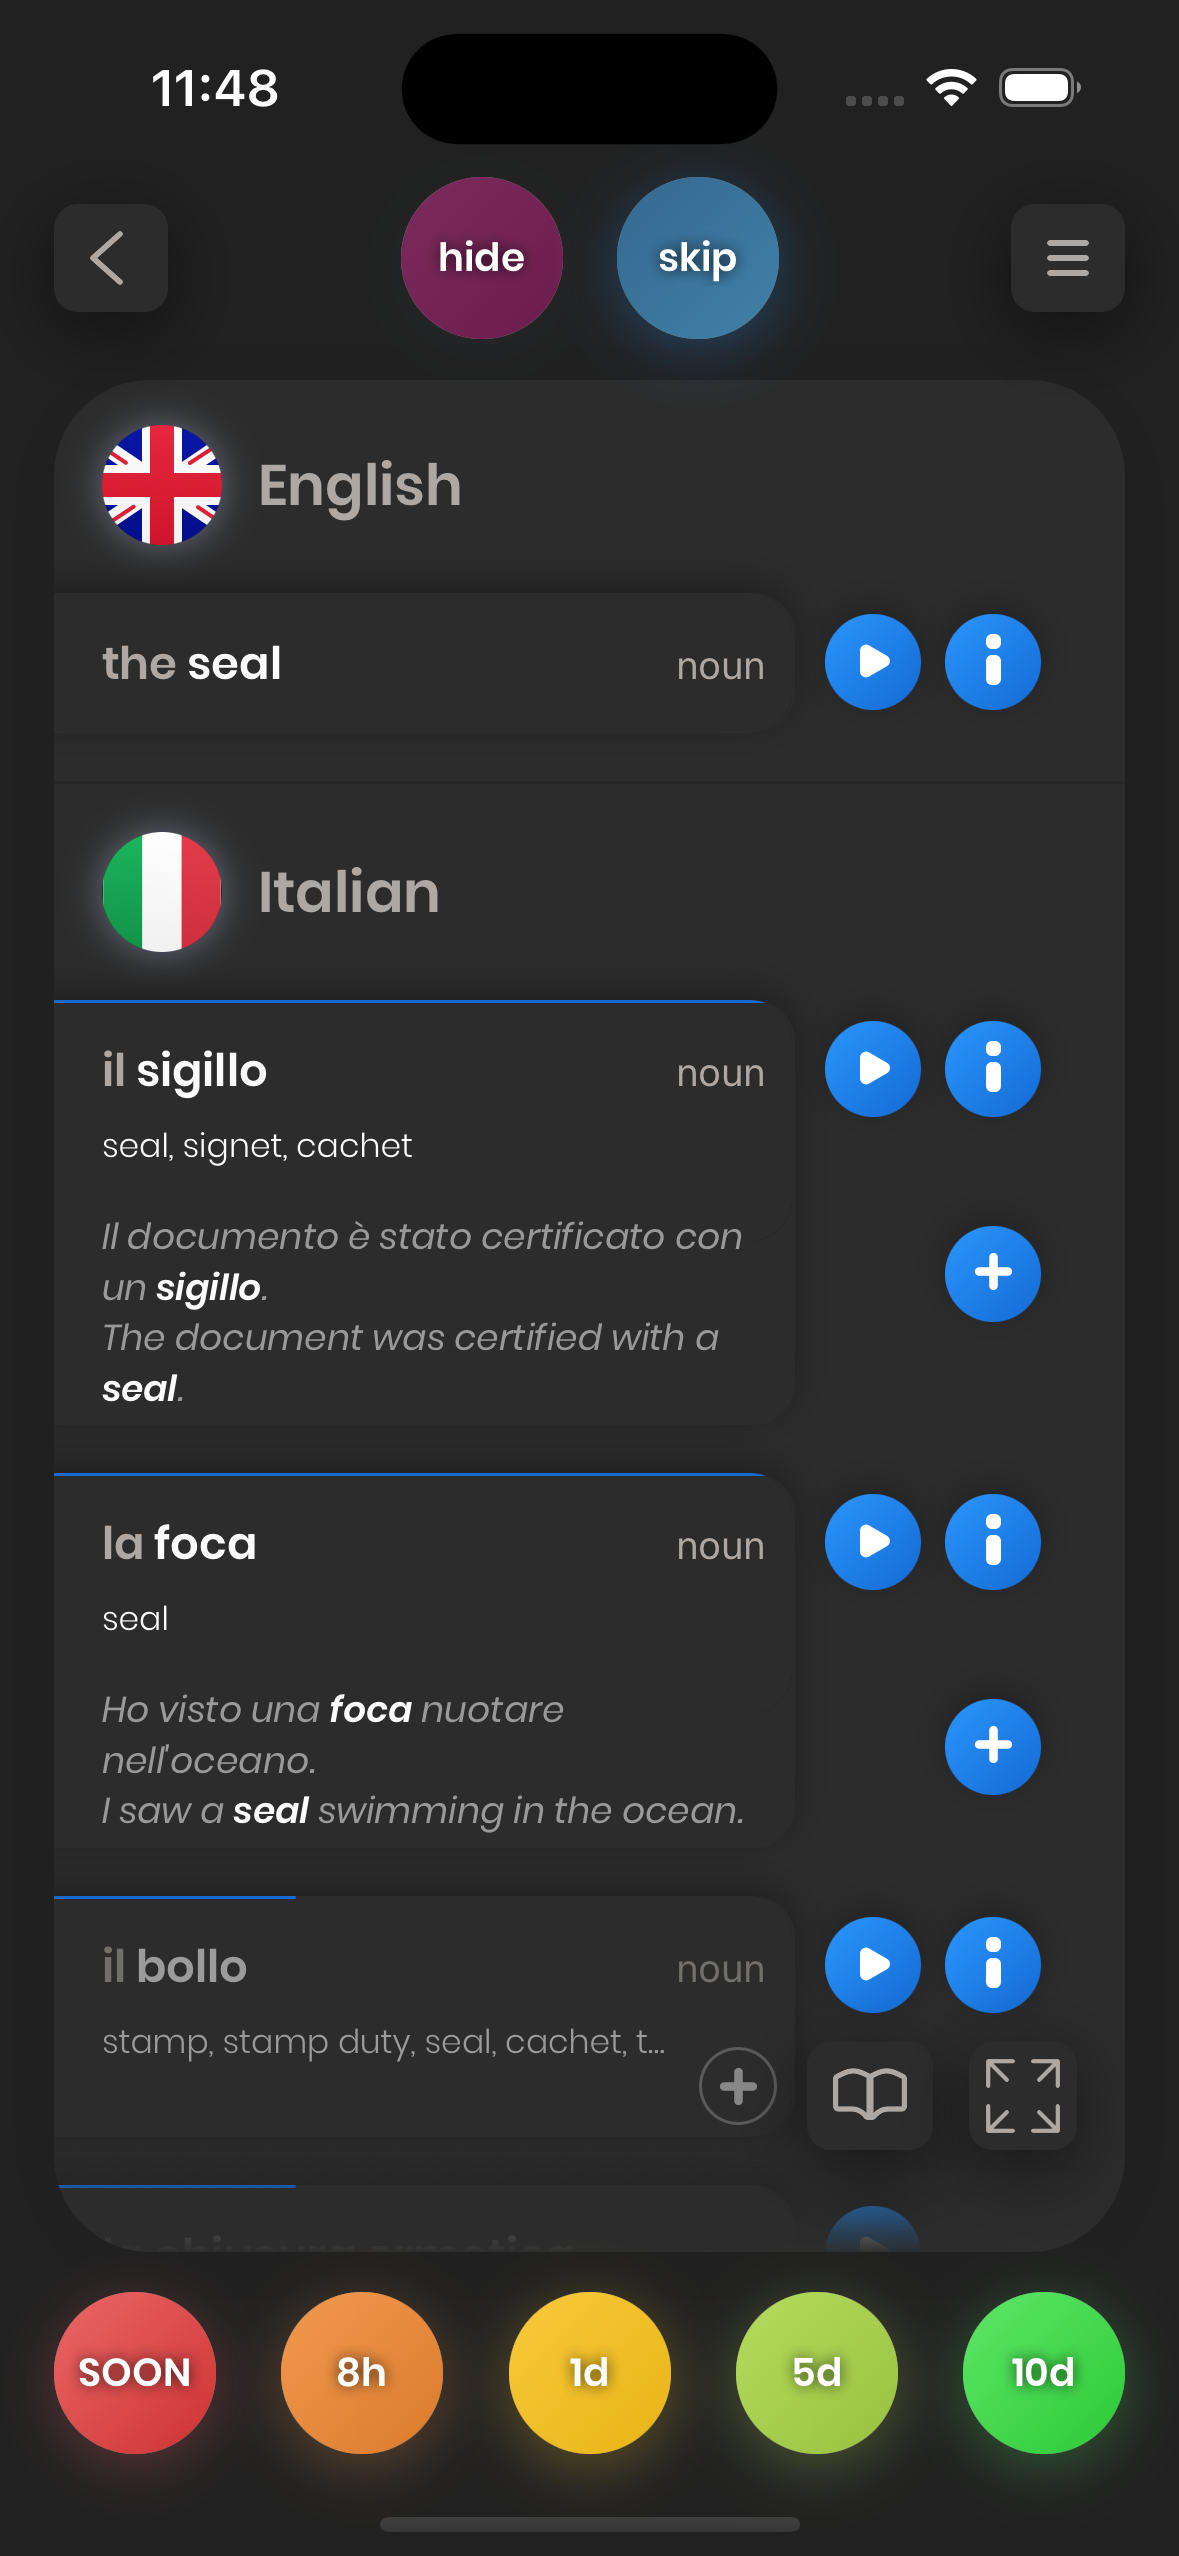This screenshot has width=1179, height=2556.
Task: Open the hamburger menu
Action: [1067, 258]
